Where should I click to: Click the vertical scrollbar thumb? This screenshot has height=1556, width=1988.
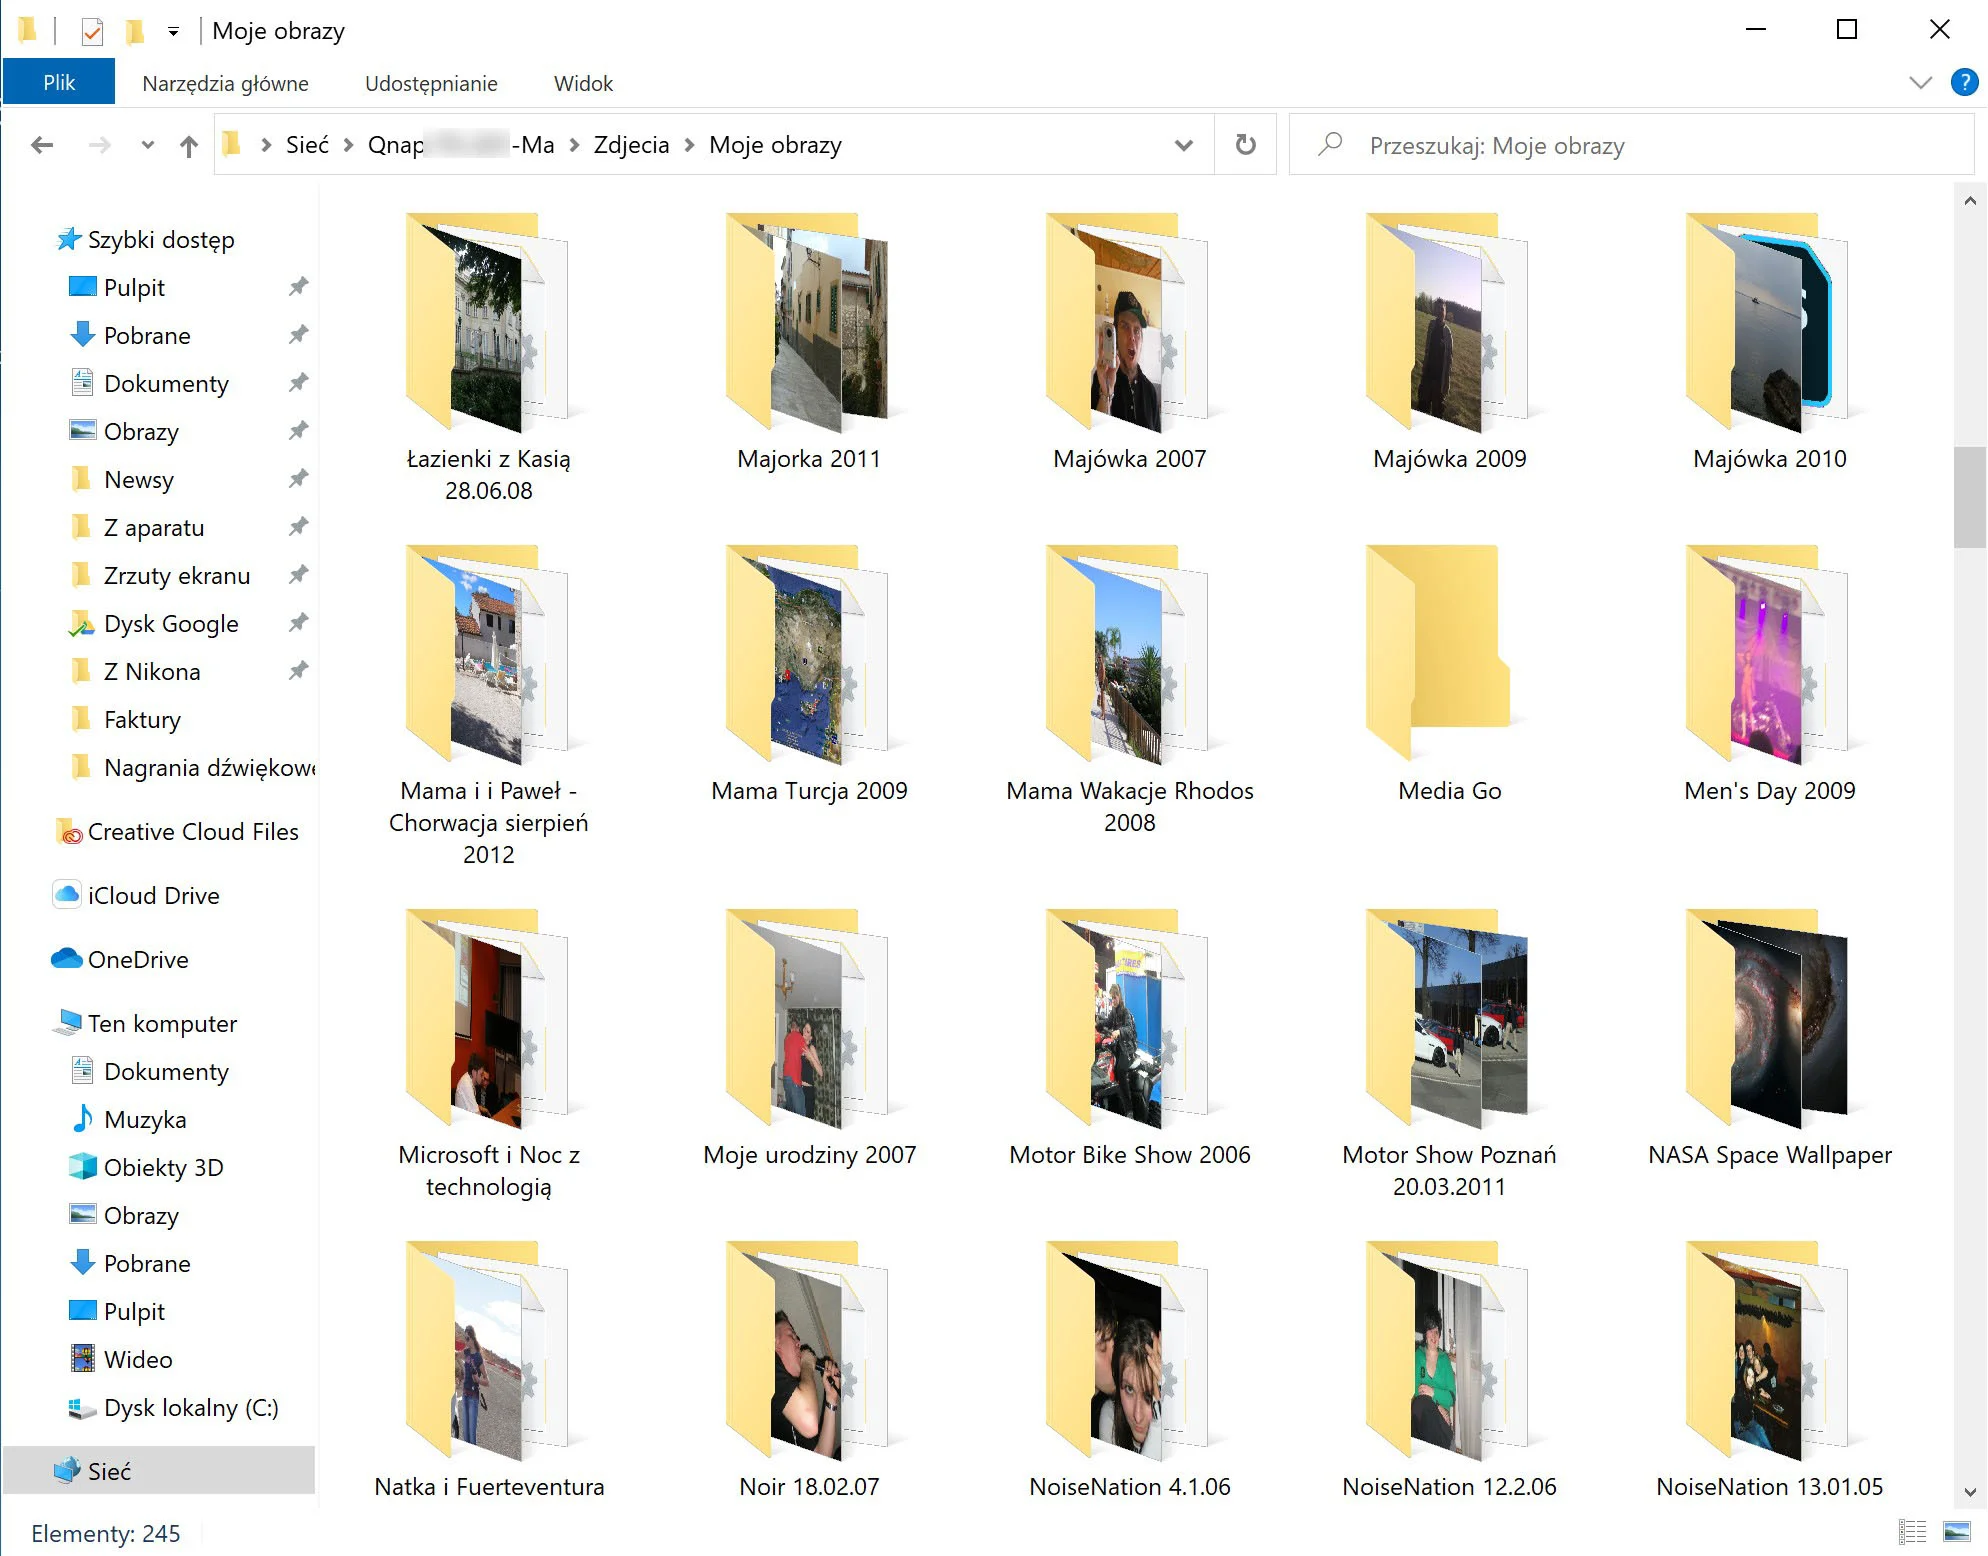[x=1969, y=497]
